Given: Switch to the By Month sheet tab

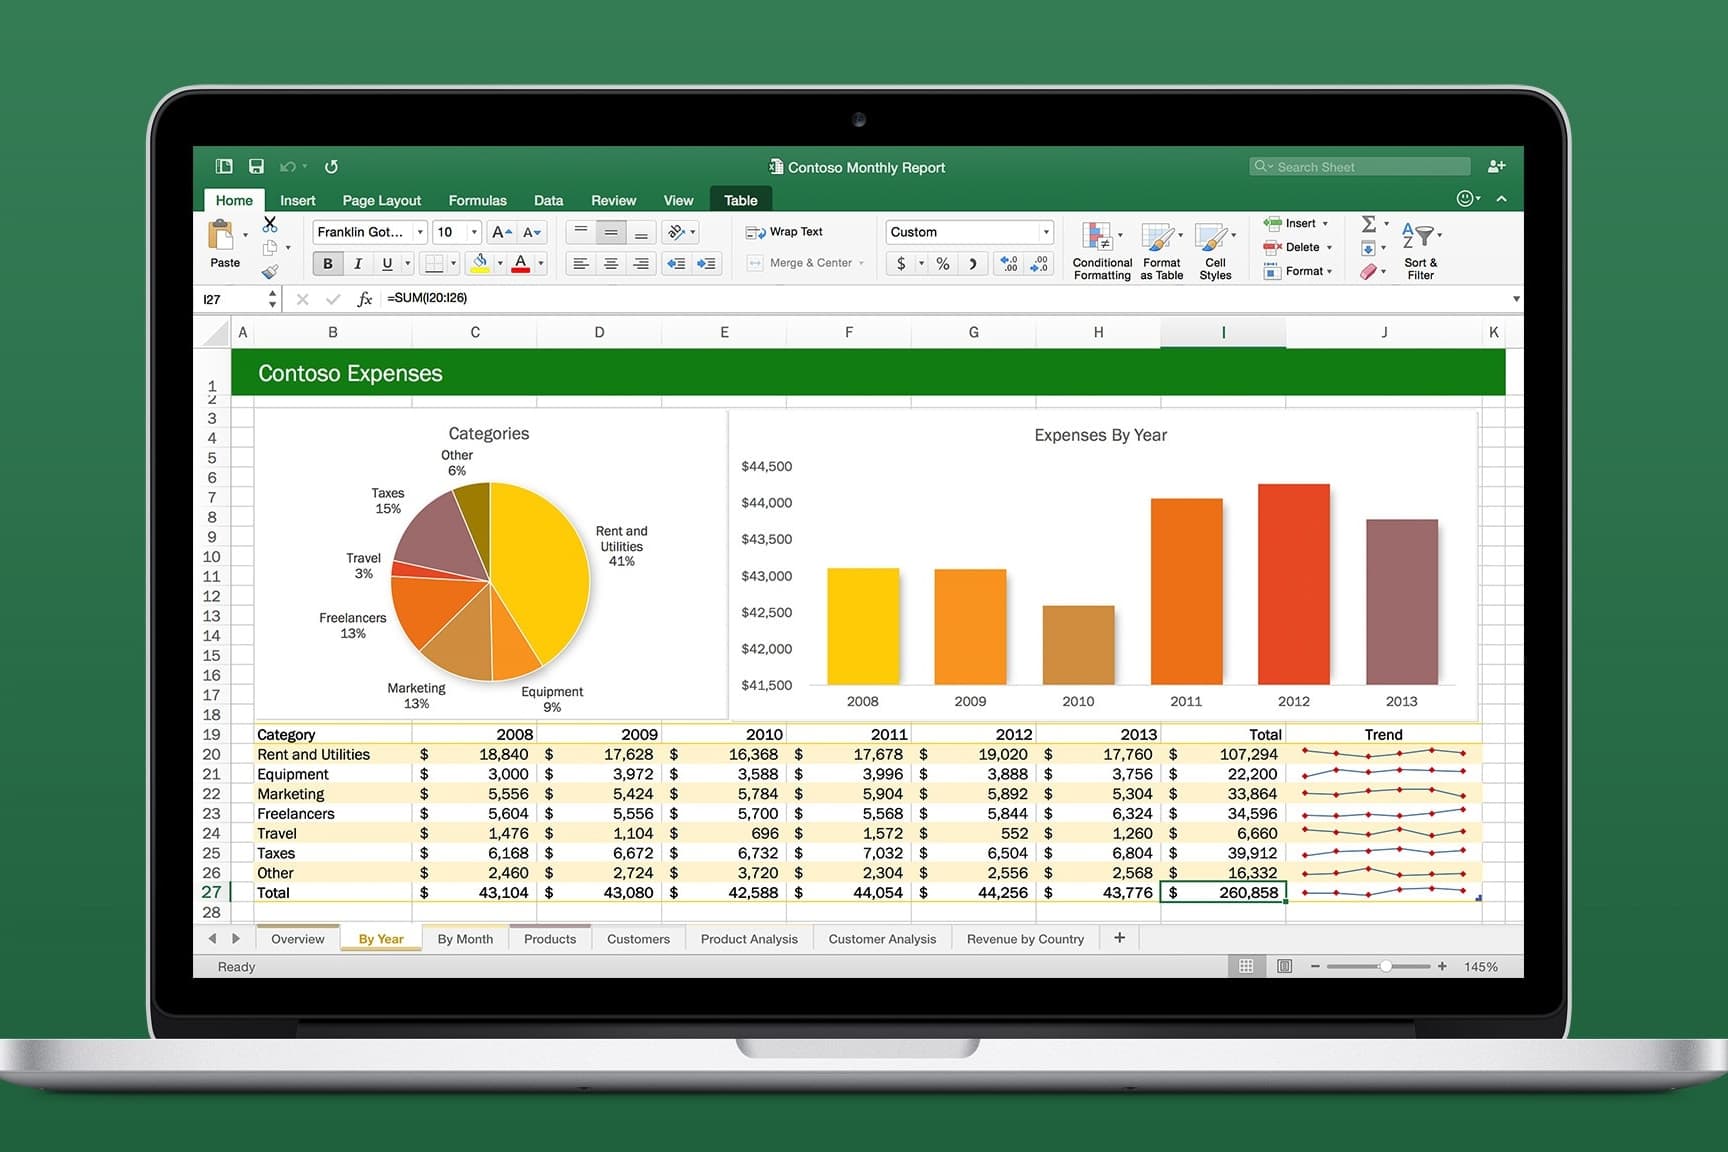Looking at the screenshot, I should coord(465,939).
